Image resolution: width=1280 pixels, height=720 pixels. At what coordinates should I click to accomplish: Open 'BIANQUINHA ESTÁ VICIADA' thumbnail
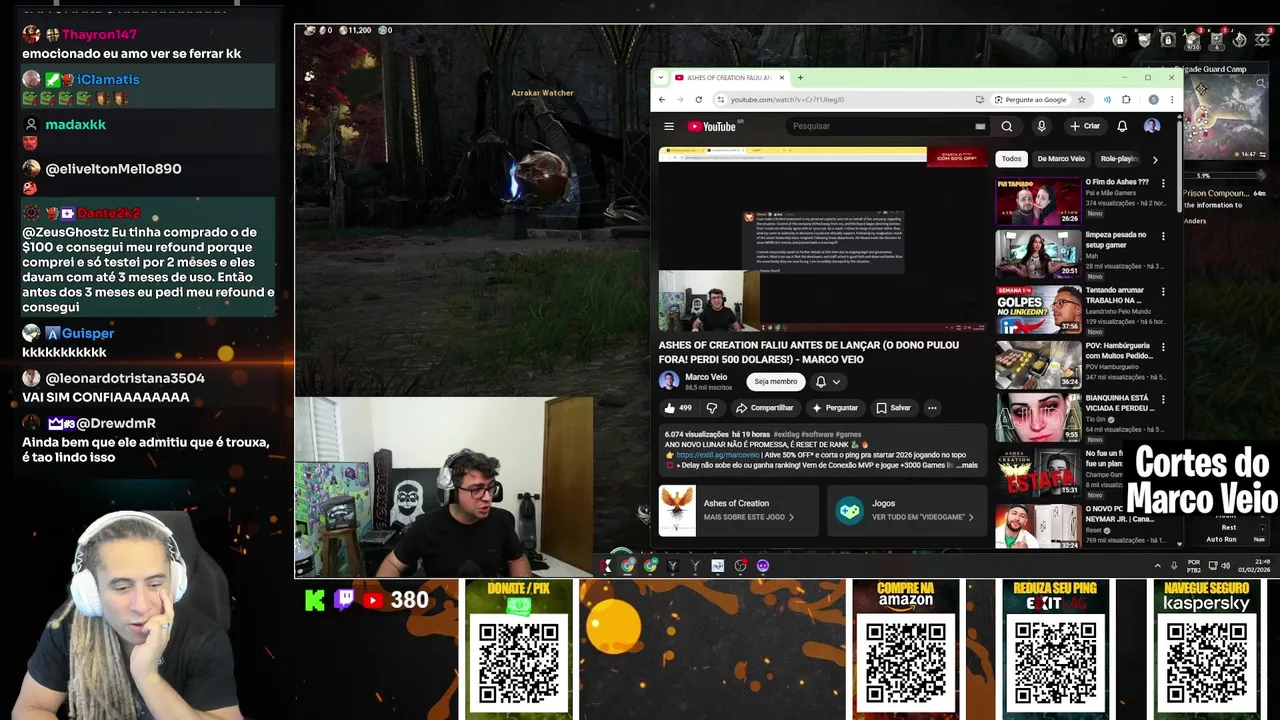pyautogui.click(x=1038, y=417)
